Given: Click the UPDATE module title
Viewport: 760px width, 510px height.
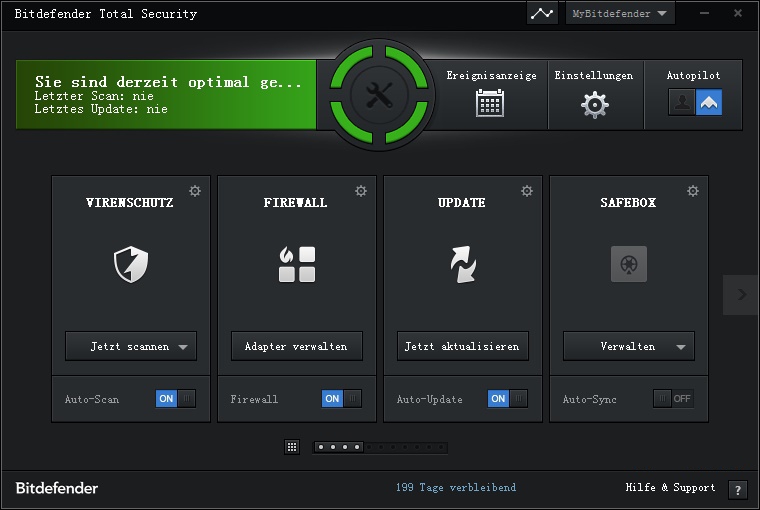Looking at the screenshot, I should click(x=461, y=203).
